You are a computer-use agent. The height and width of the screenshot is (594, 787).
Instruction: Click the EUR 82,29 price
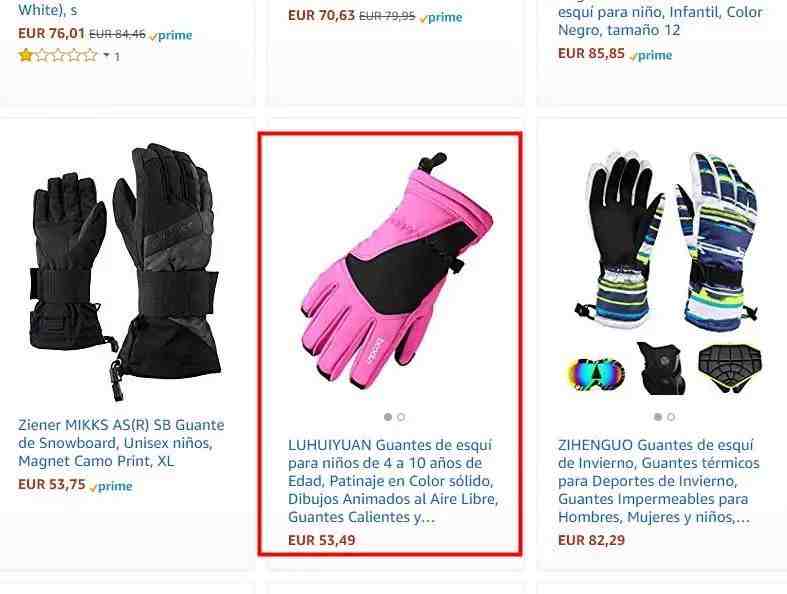pyautogui.click(x=591, y=540)
